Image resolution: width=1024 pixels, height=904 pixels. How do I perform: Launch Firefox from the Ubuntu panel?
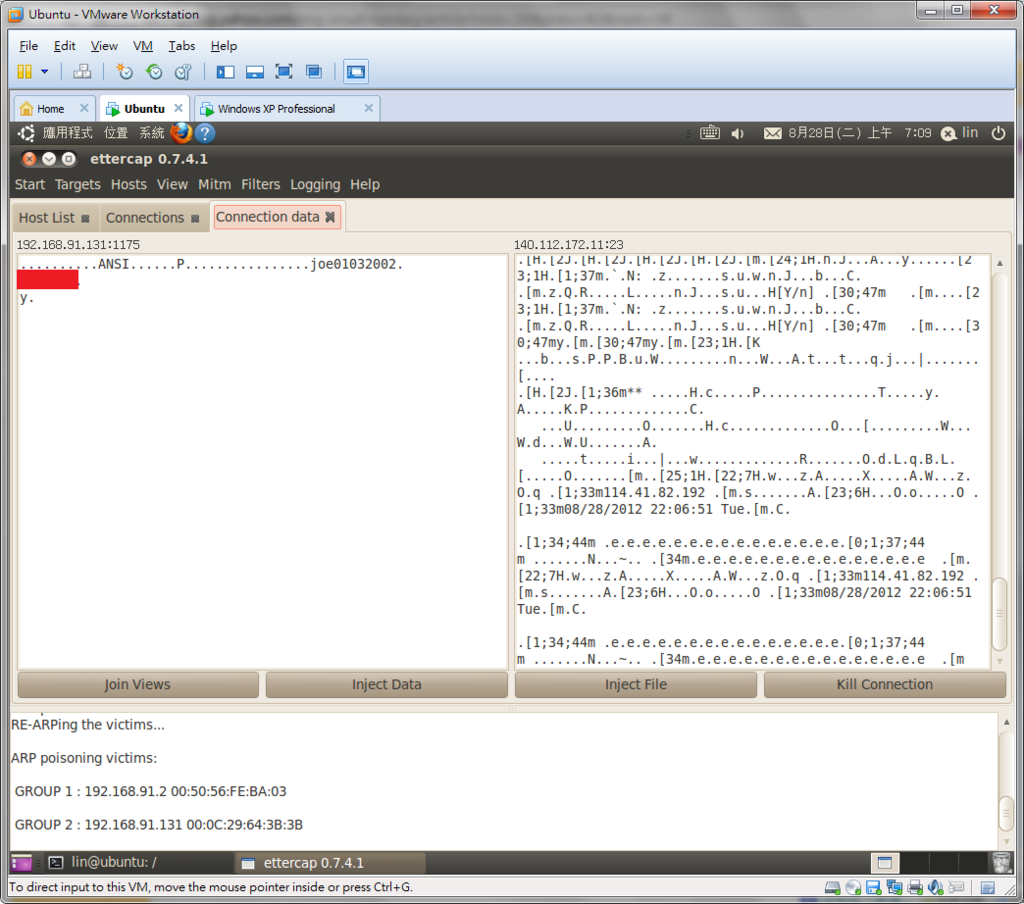tap(181, 133)
